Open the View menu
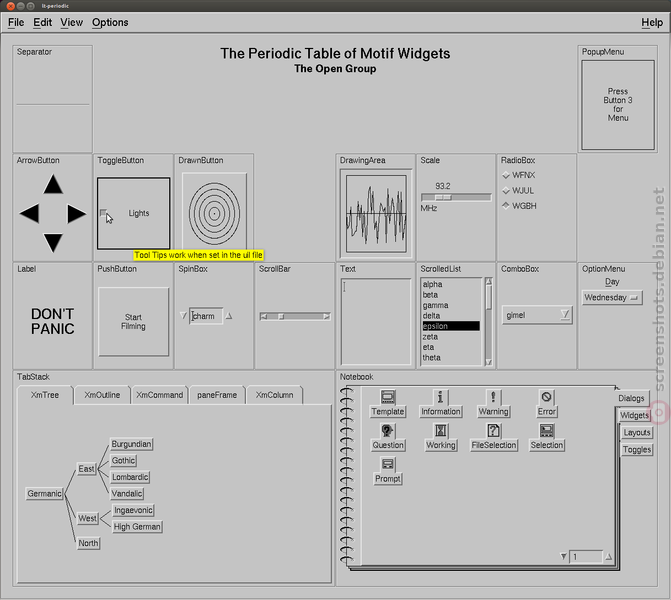 pyautogui.click(x=71, y=22)
